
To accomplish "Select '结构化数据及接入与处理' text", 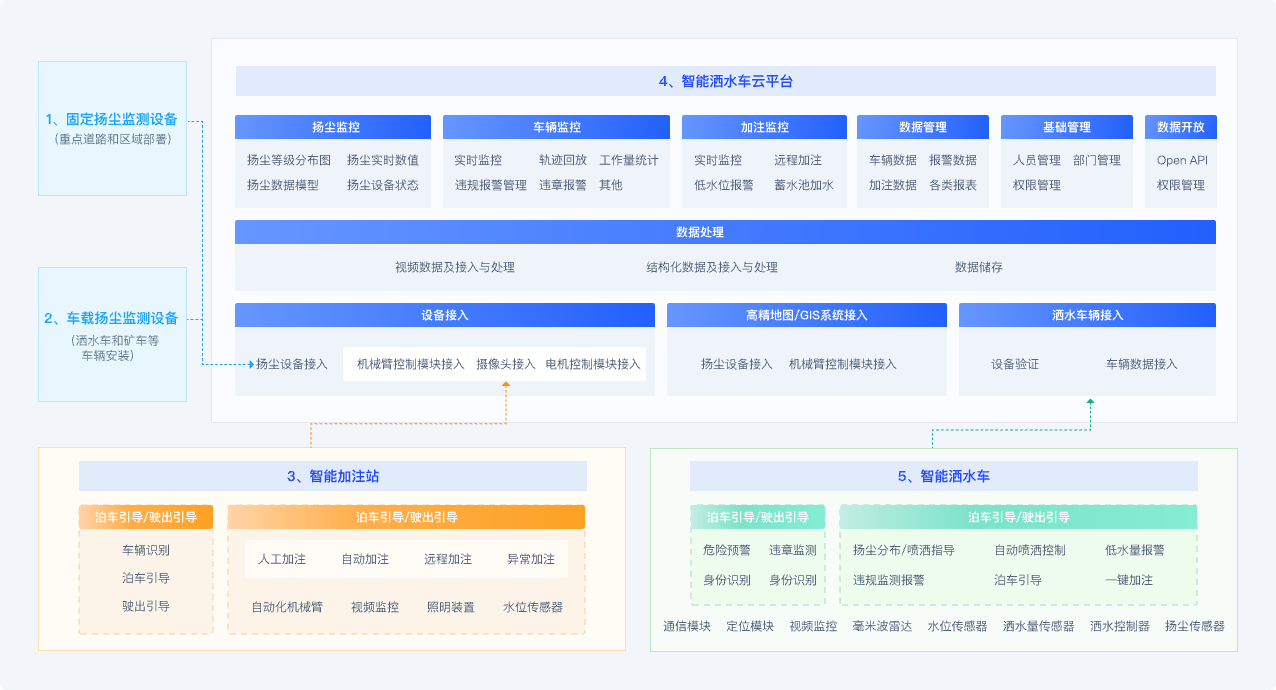I will (x=712, y=268).
